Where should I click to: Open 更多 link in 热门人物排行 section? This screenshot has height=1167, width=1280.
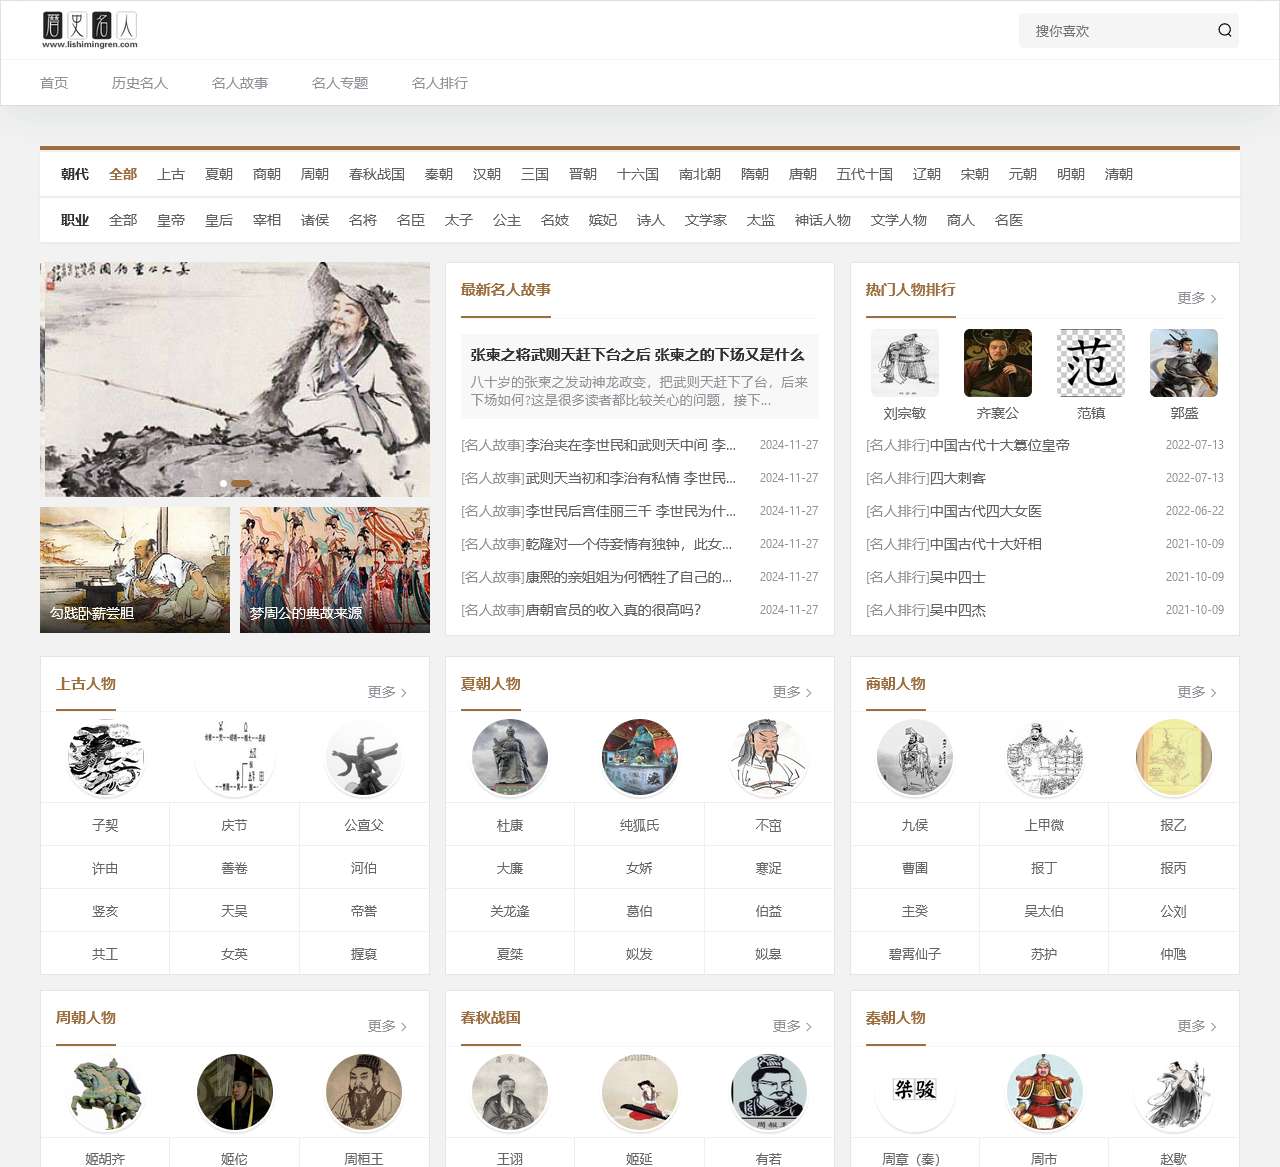(x=1193, y=298)
